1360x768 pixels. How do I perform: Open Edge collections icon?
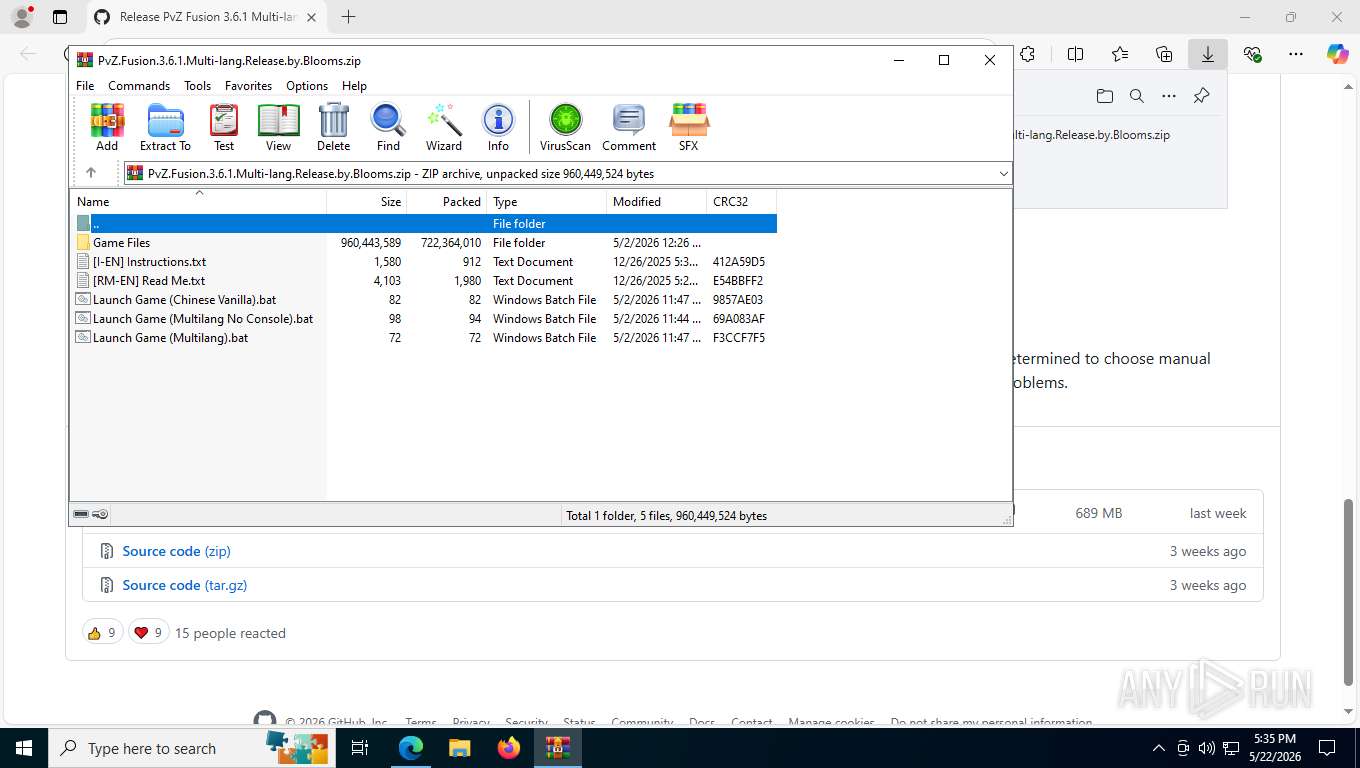click(1164, 54)
